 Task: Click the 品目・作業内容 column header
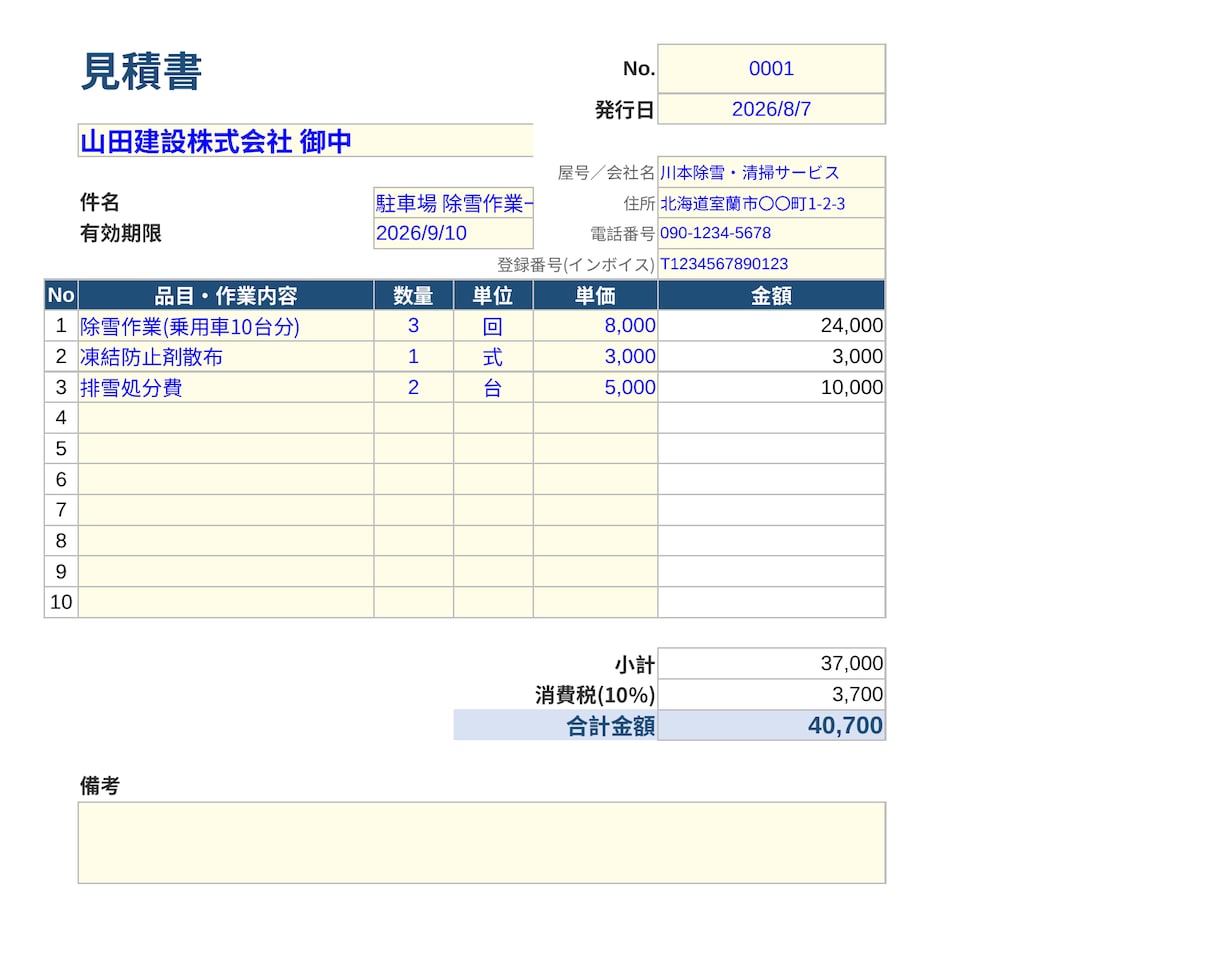[226, 296]
